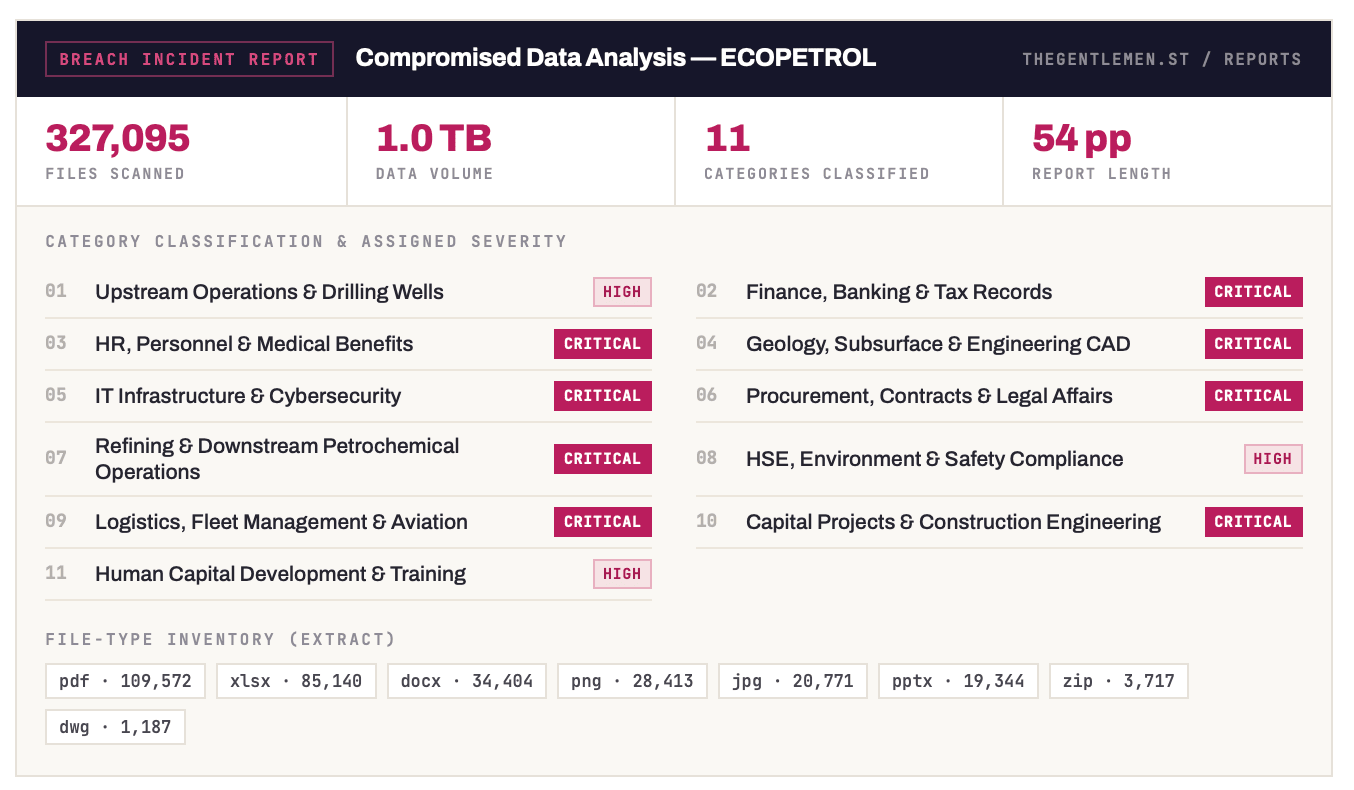Click CRITICAL badge for Capital Projects & Construction
1354x790 pixels.
coord(1254,522)
